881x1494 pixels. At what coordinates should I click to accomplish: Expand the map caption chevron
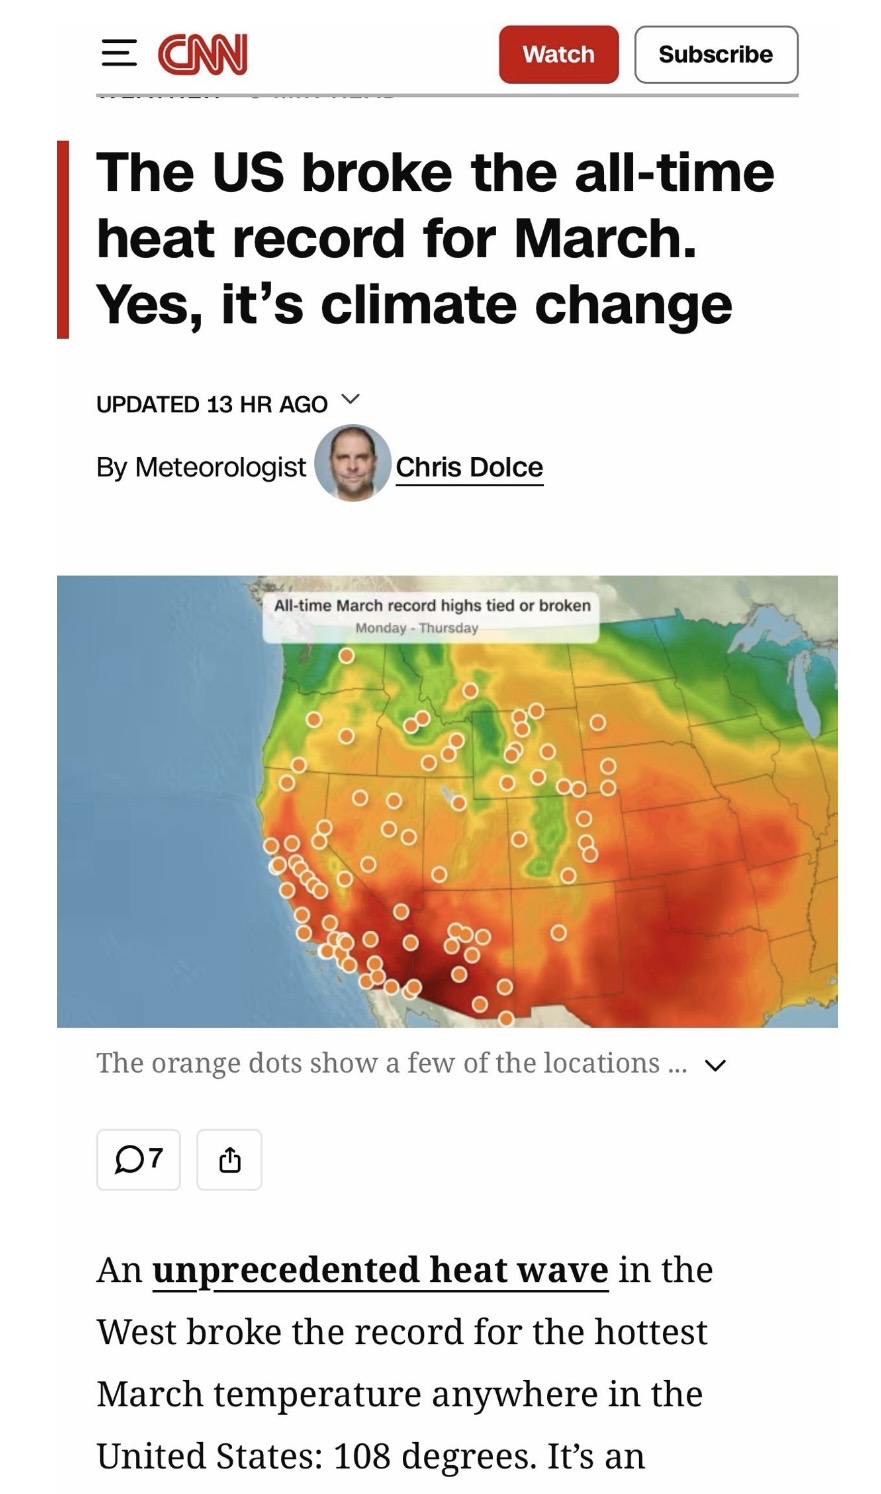pos(715,1065)
